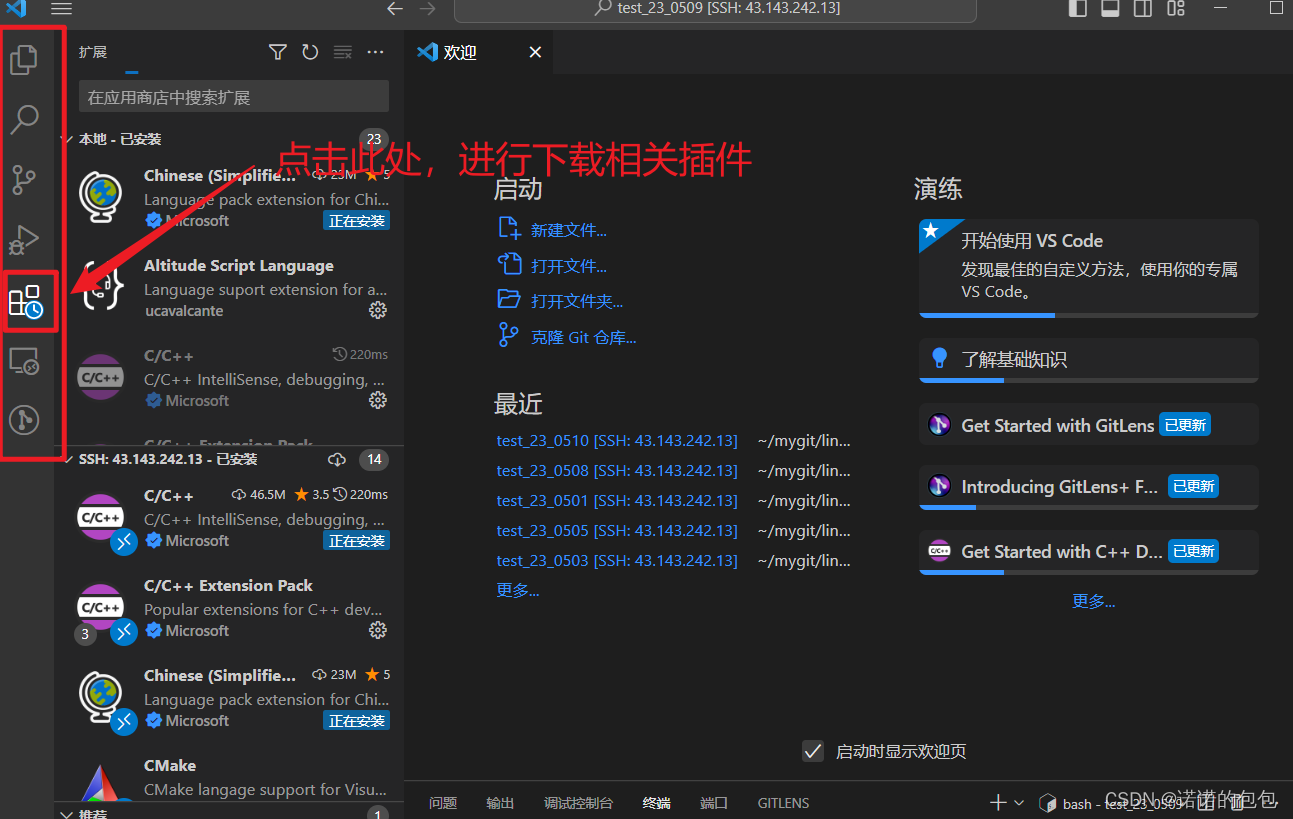Open recent test_23_0510 SSH workspace
The height and width of the screenshot is (819, 1293).
pos(617,440)
